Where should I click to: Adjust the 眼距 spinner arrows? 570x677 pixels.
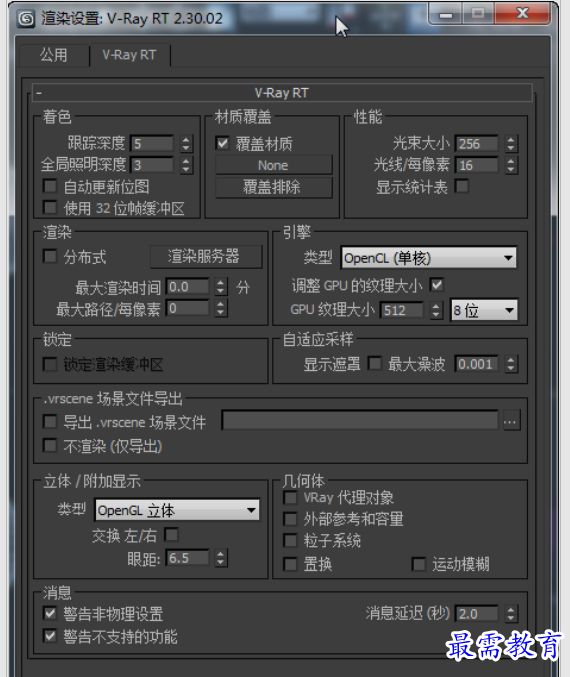pos(221,558)
